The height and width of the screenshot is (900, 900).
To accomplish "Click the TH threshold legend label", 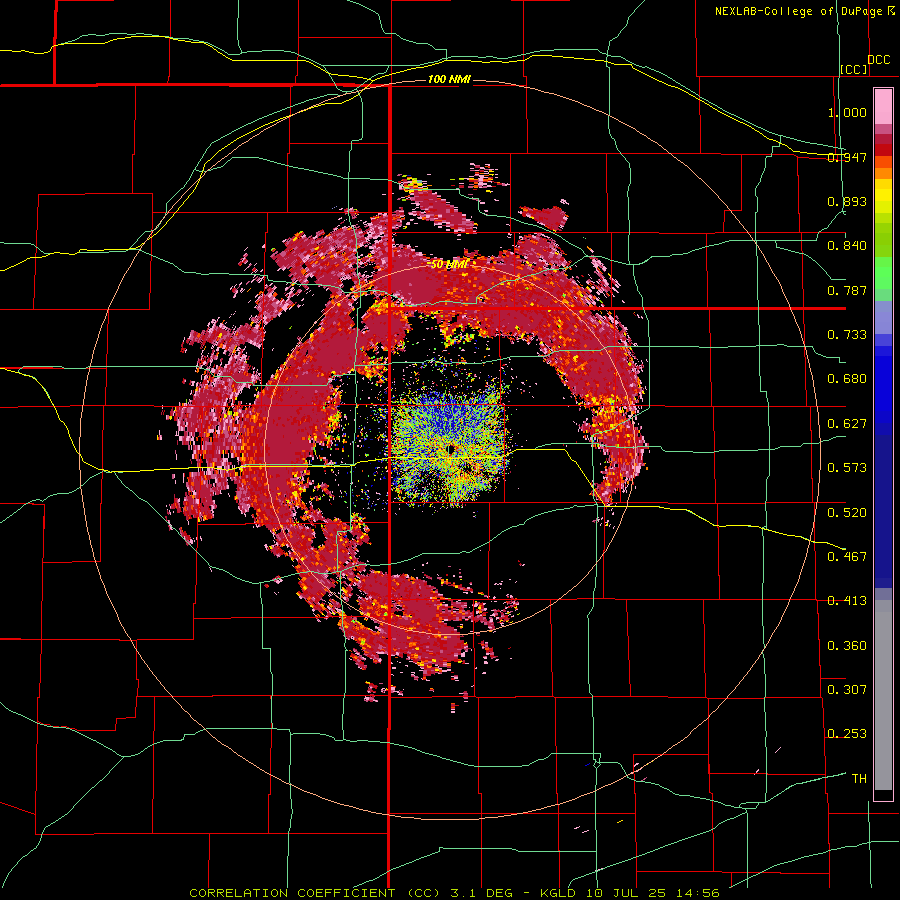I will (859, 779).
